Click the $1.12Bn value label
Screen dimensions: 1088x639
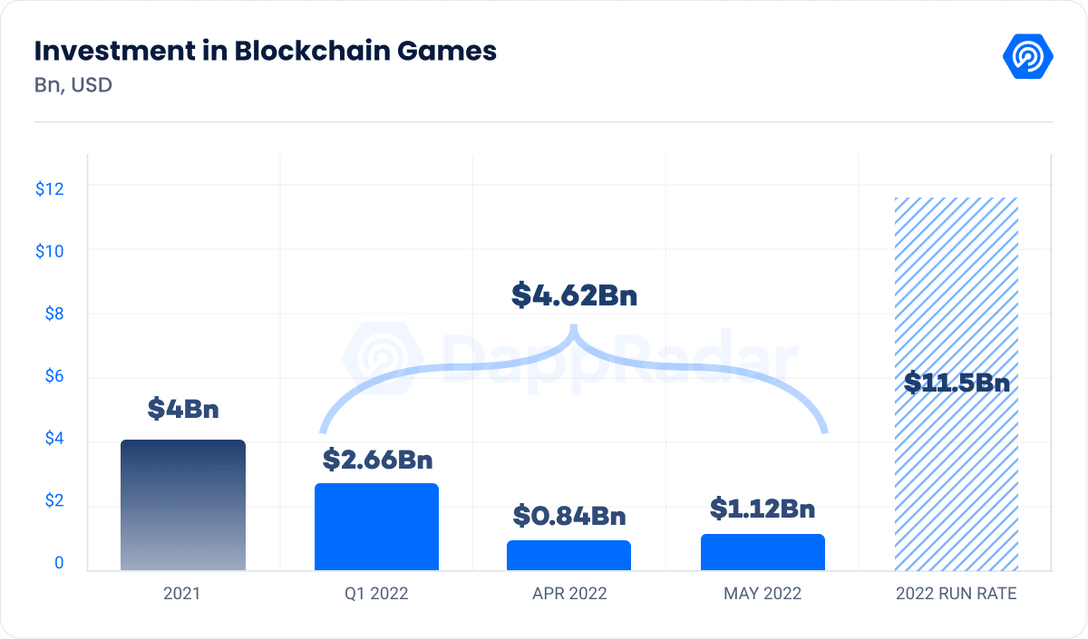coord(763,509)
